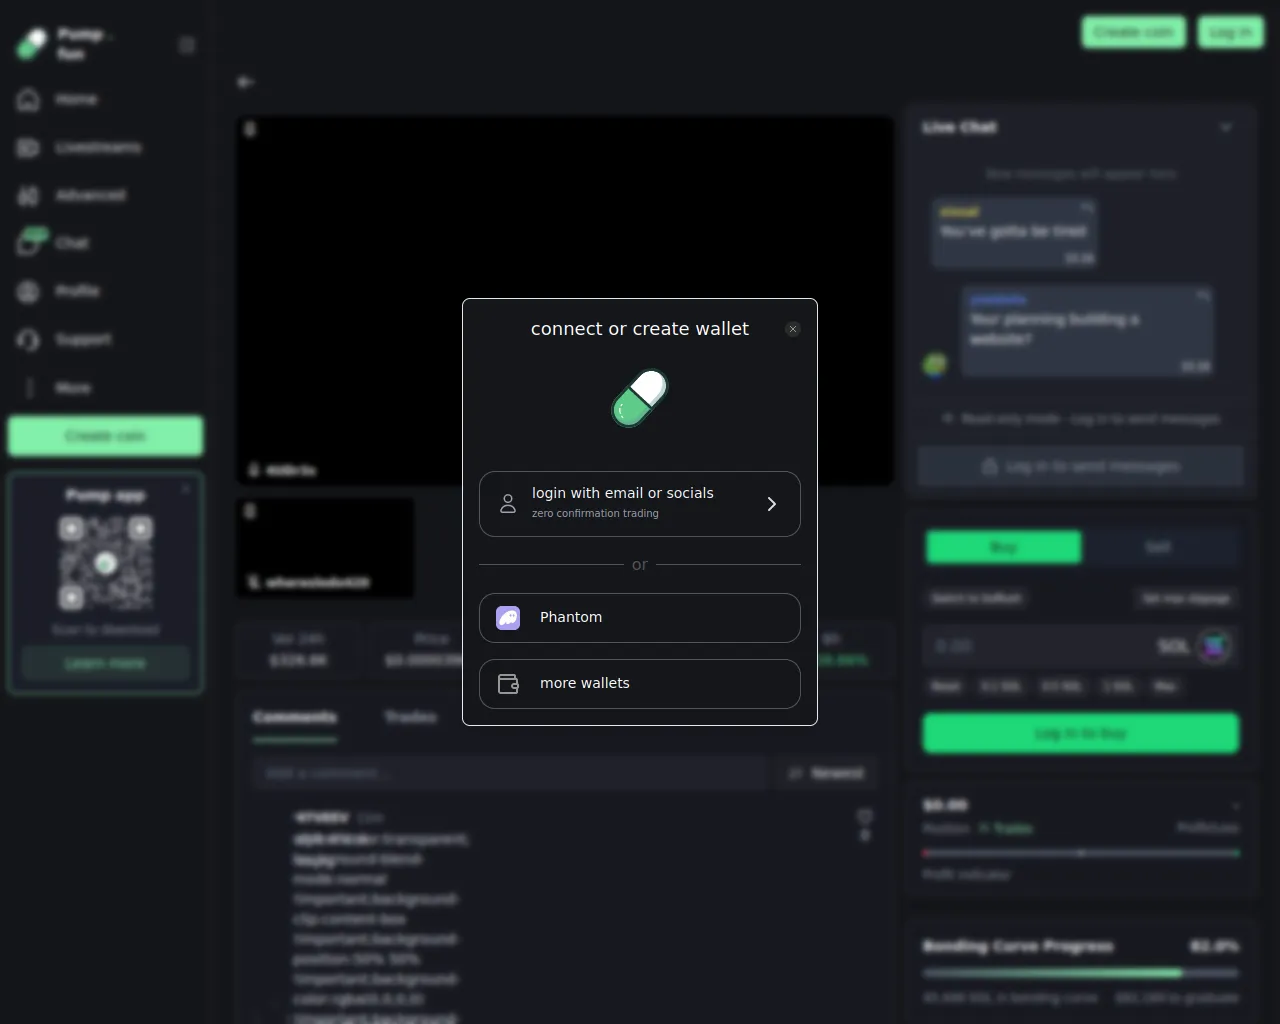Click the add a comment field
The width and height of the screenshot is (1280, 1024).
(509, 773)
